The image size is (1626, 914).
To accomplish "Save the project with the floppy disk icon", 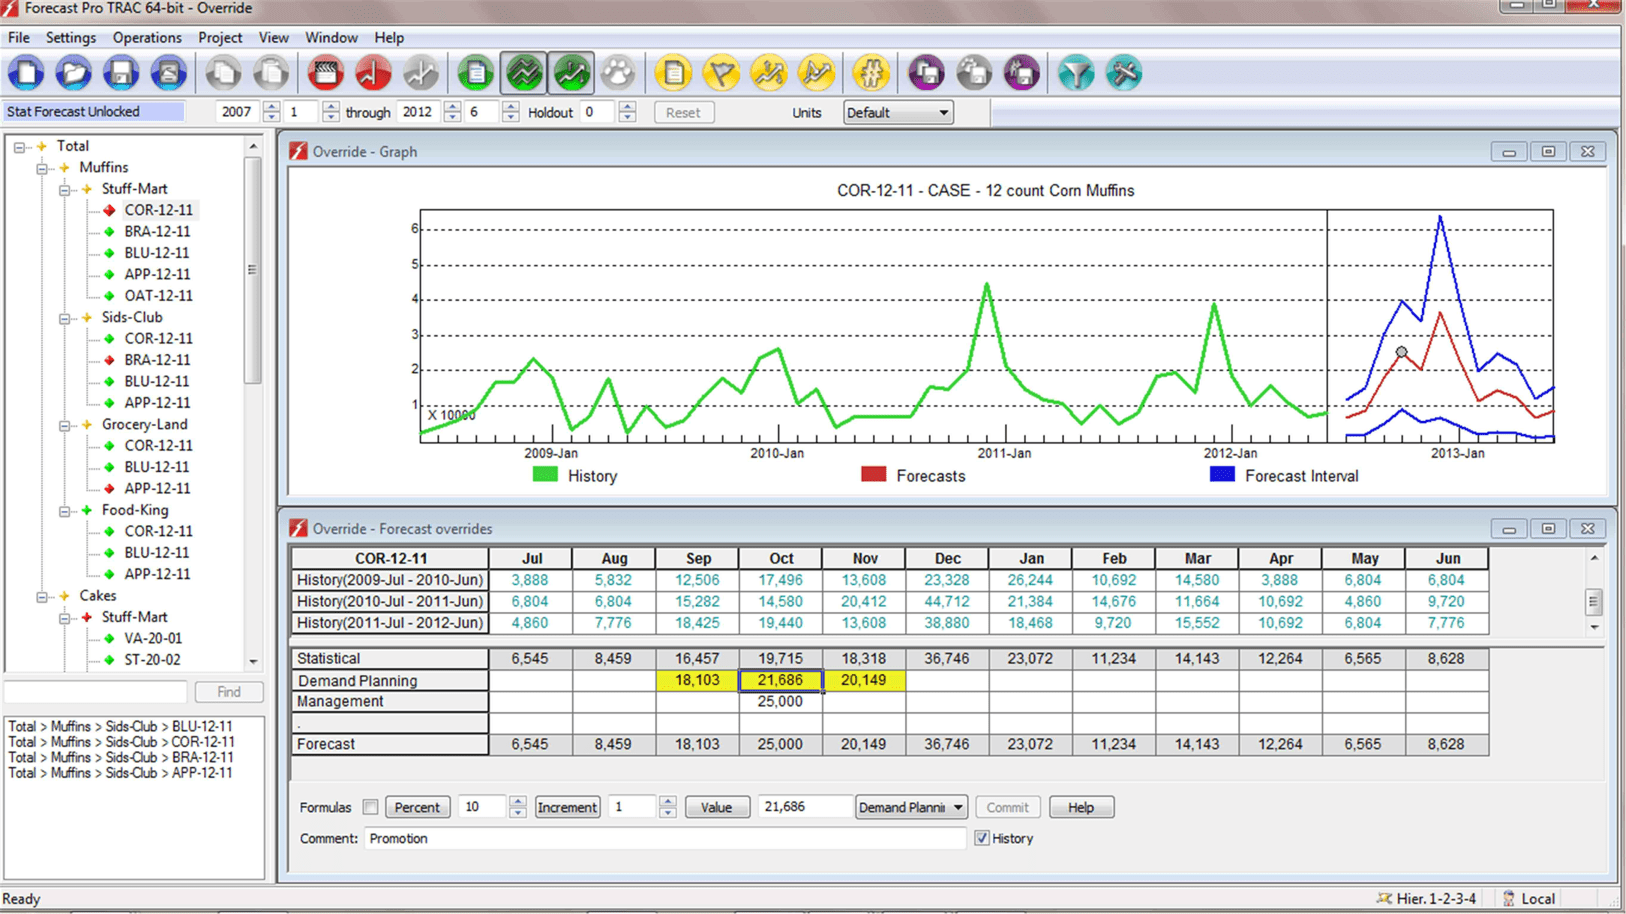I will (x=121, y=73).
